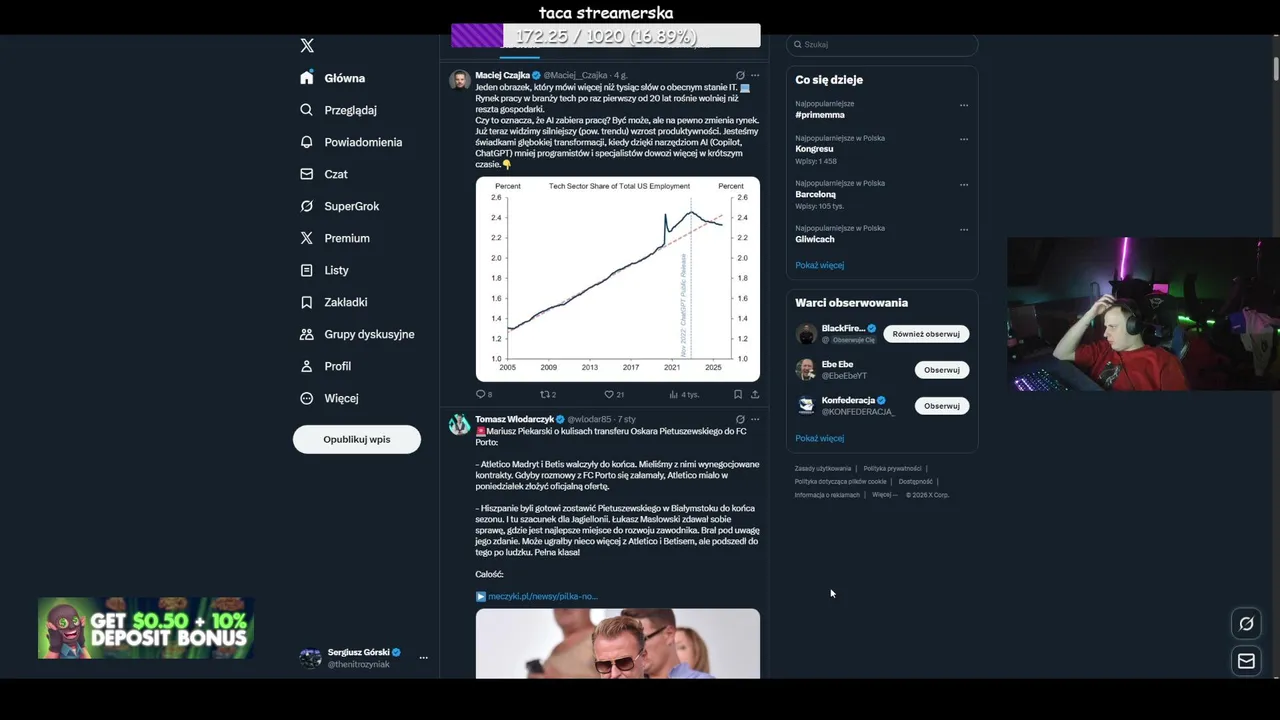The height and width of the screenshot is (720, 1280).
Task: Open the meczyki.pl article link
Action: pyautogui.click(x=542, y=596)
